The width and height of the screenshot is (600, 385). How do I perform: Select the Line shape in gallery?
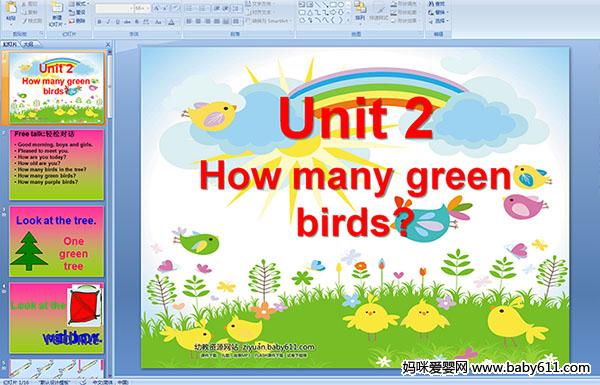pyautogui.click(x=317, y=5)
